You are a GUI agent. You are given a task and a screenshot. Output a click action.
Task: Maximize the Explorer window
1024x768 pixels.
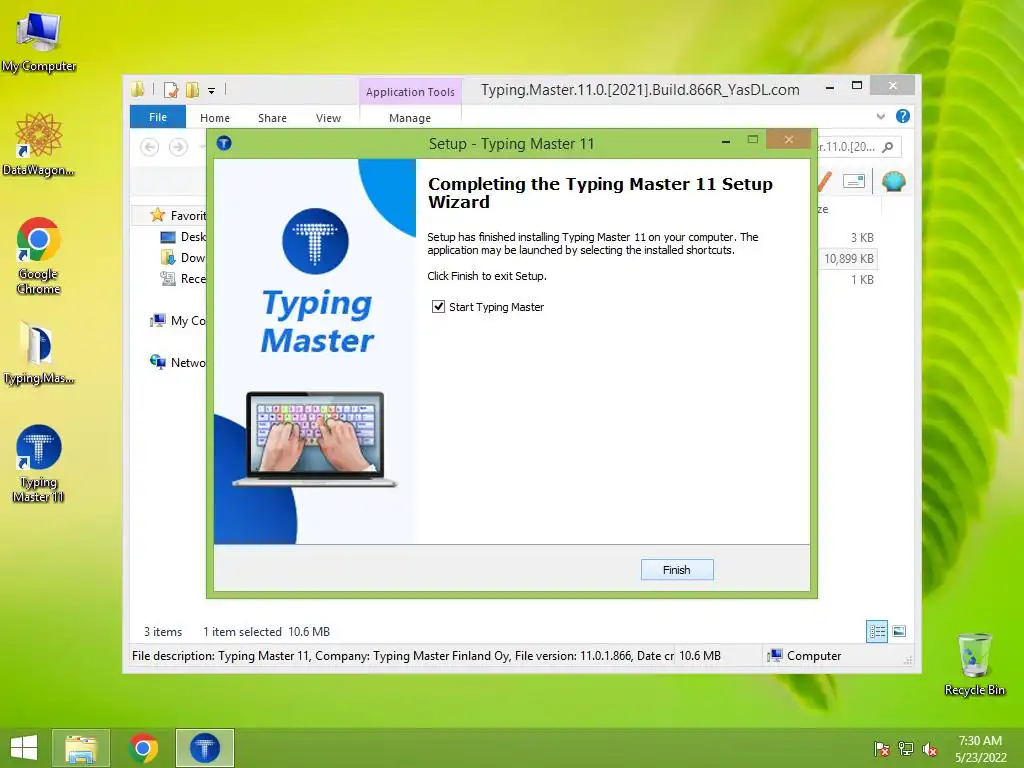[x=857, y=86]
